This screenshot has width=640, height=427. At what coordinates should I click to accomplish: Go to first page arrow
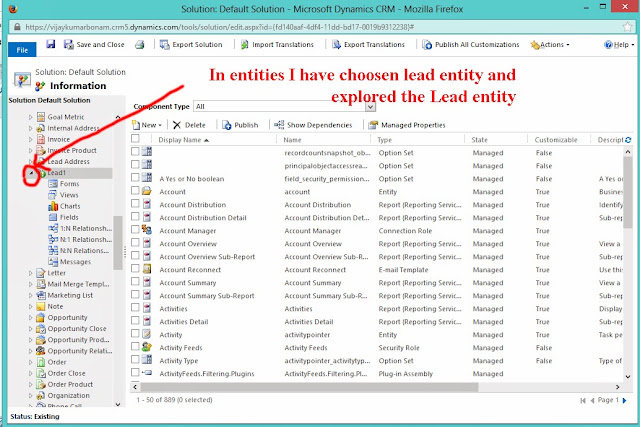[583, 400]
